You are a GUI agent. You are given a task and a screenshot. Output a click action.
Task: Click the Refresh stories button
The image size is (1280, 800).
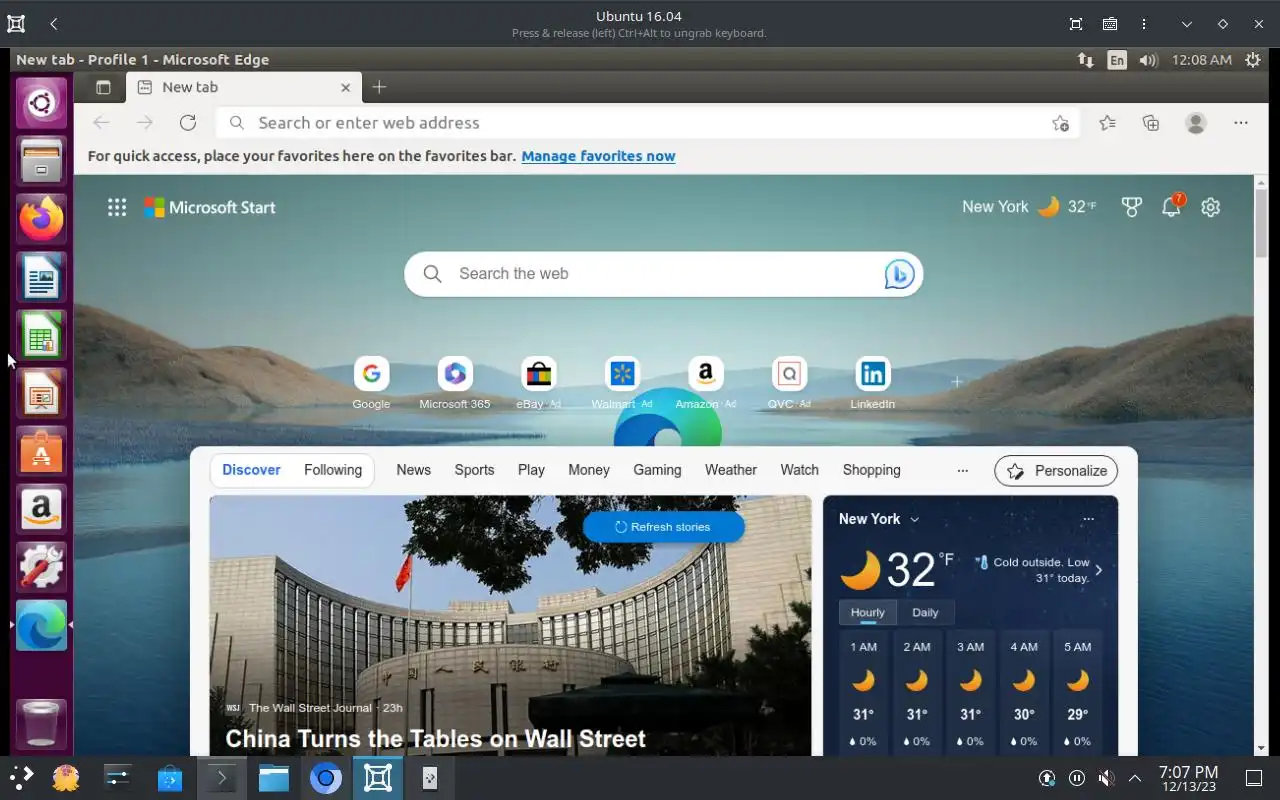coord(664,527)
